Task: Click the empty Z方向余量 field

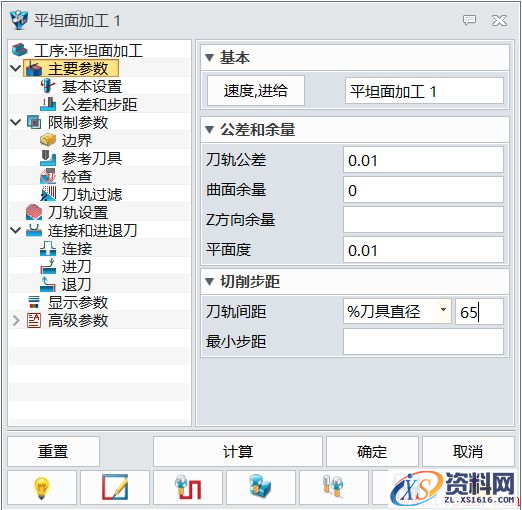Action: pos(423,220)
